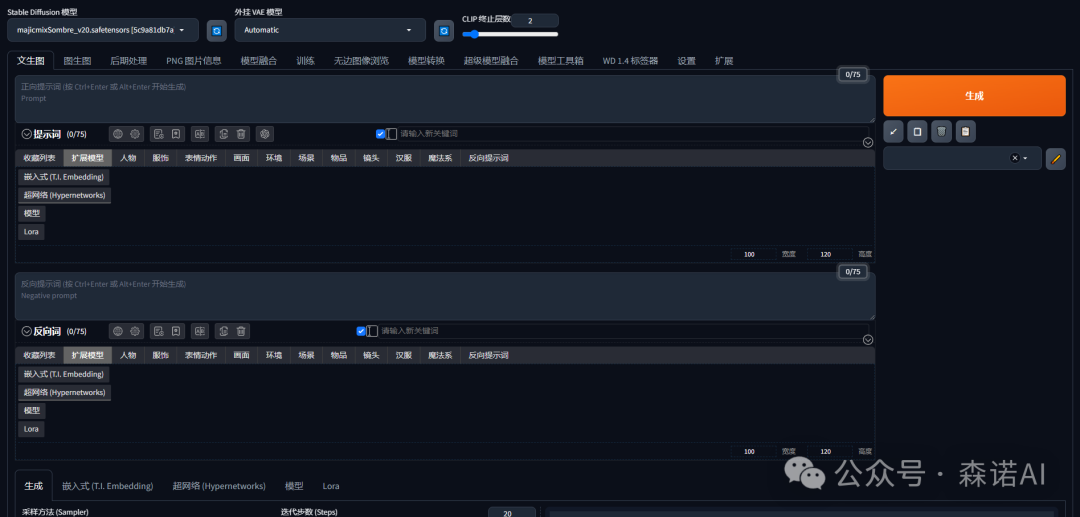Switch to the 后期处理 tab
The image size is (1080, 517).
coord(129,61)
